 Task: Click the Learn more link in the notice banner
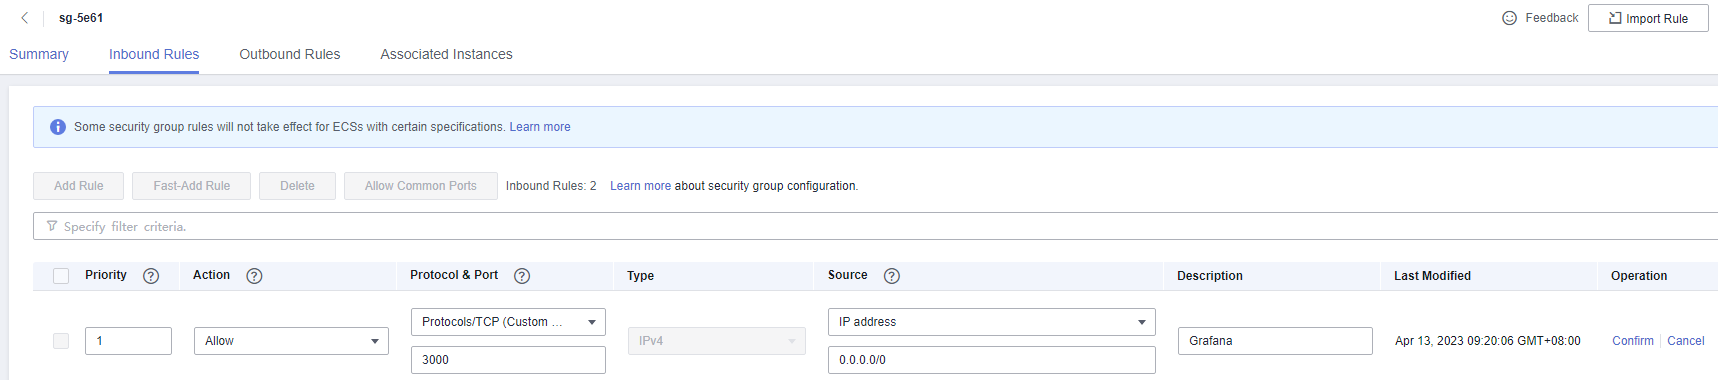point(540,127)
